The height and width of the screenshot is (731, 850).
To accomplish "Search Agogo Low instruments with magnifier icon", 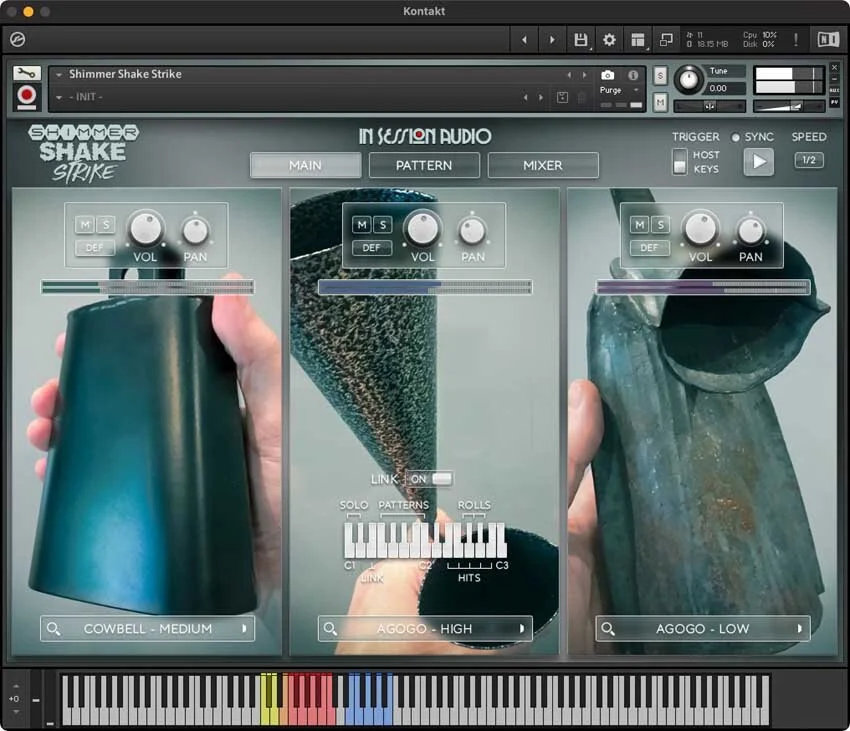I will (608, 629).
